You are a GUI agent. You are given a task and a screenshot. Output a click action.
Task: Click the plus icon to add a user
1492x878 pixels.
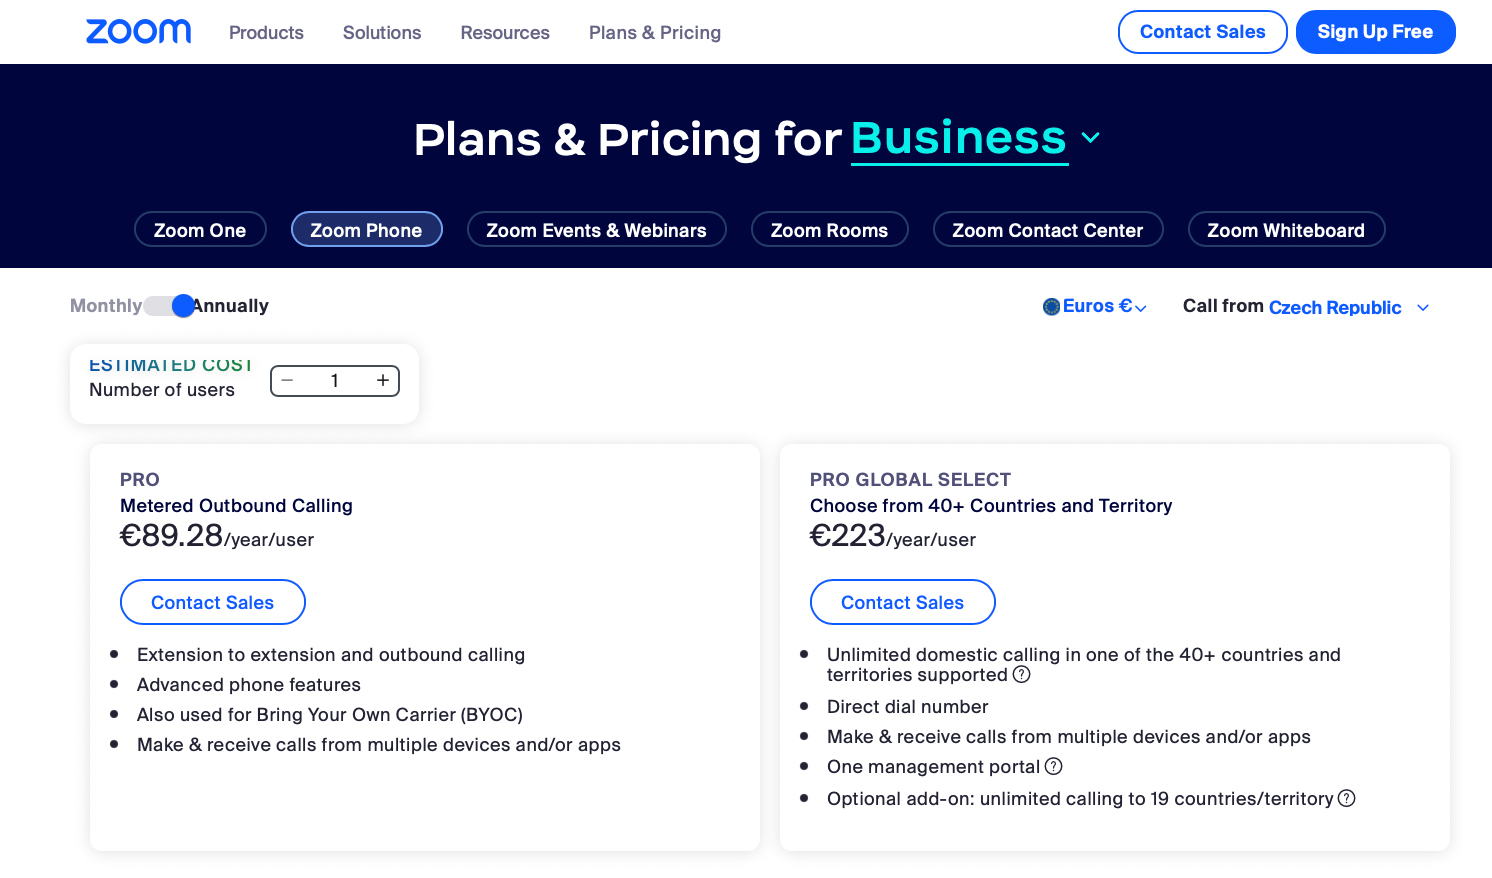(382, 381)
